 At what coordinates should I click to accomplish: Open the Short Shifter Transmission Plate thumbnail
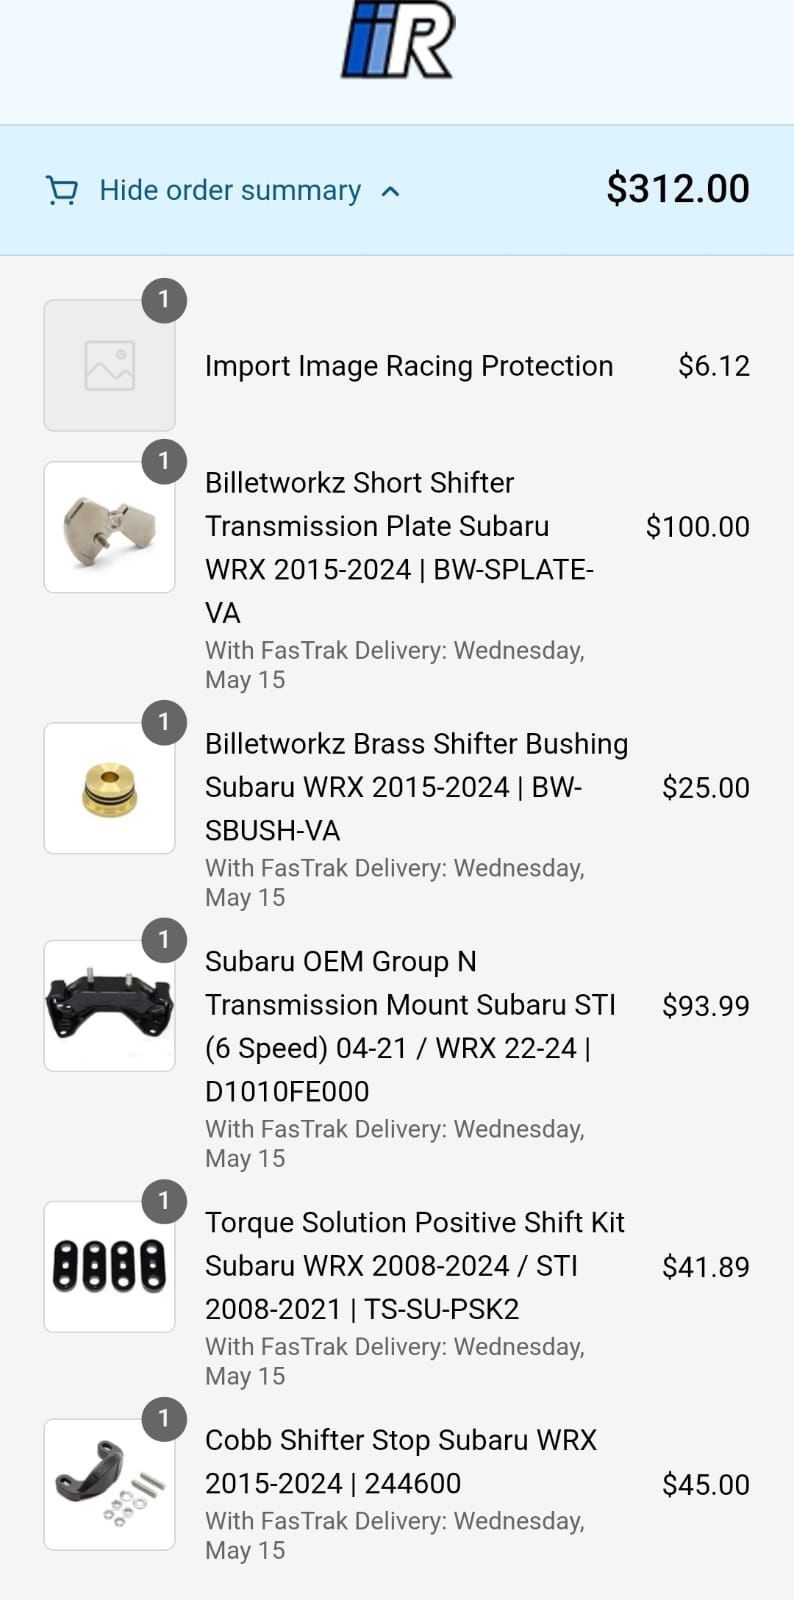(110, 527)
